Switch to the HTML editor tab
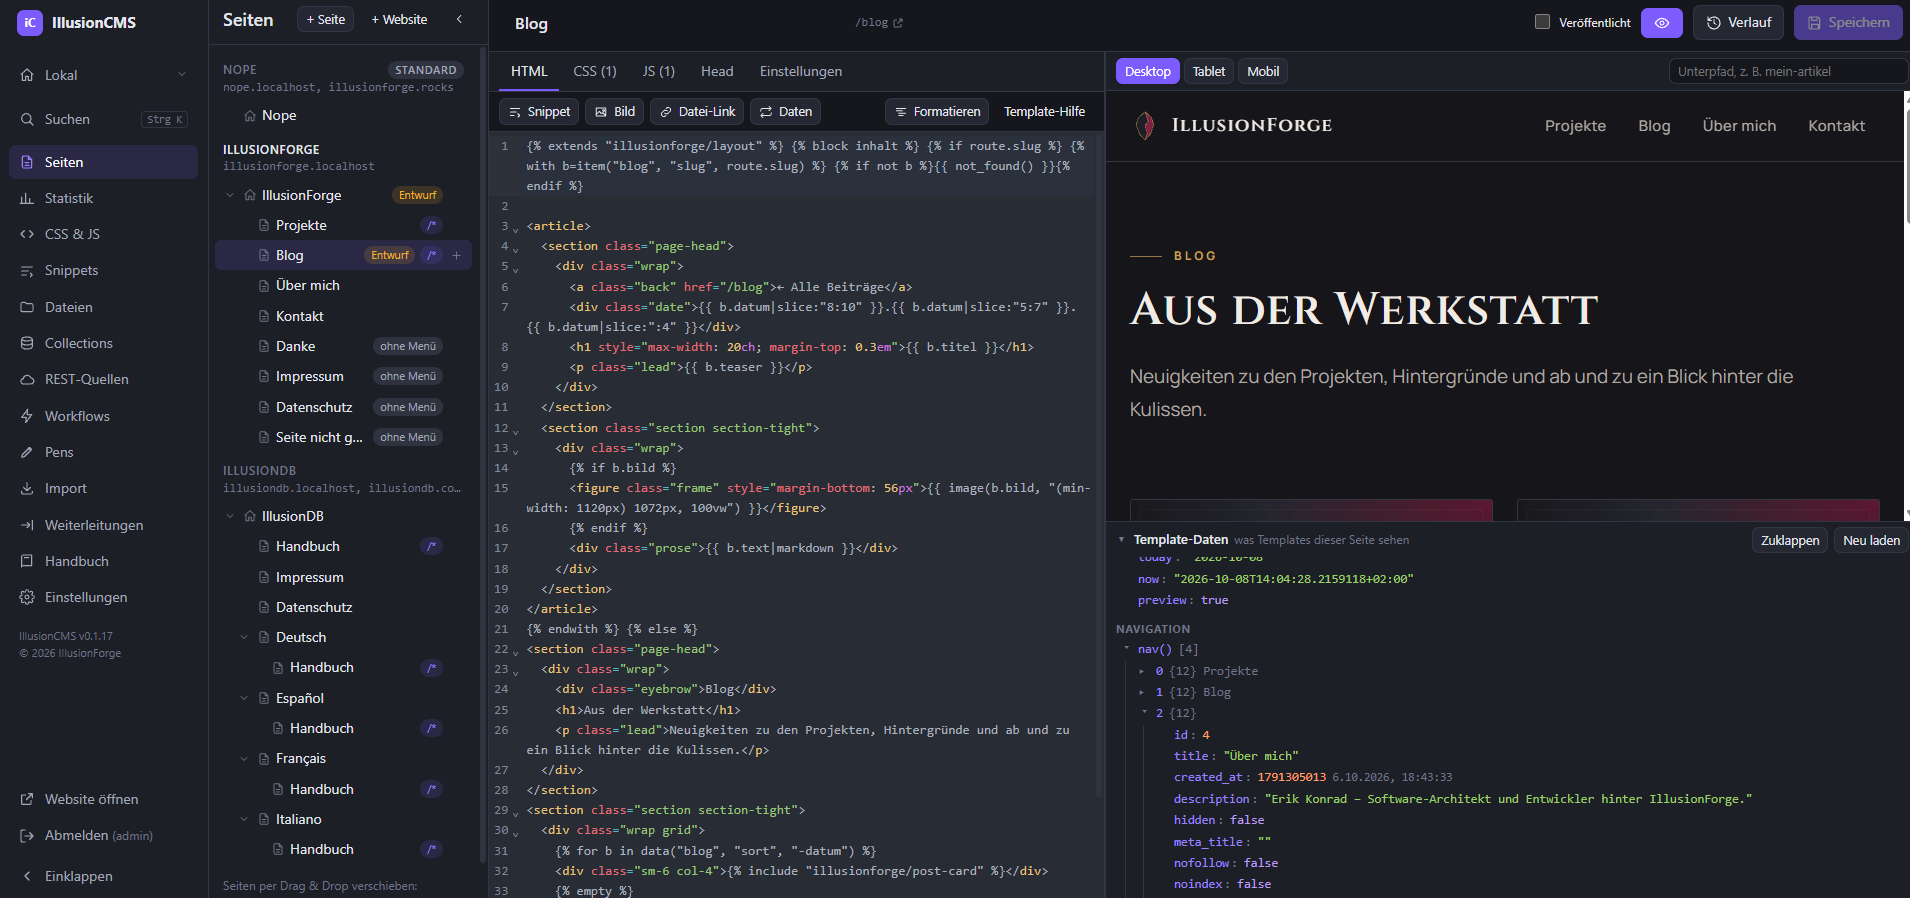This screenshot has width=1910, height=898. [529, 71]
